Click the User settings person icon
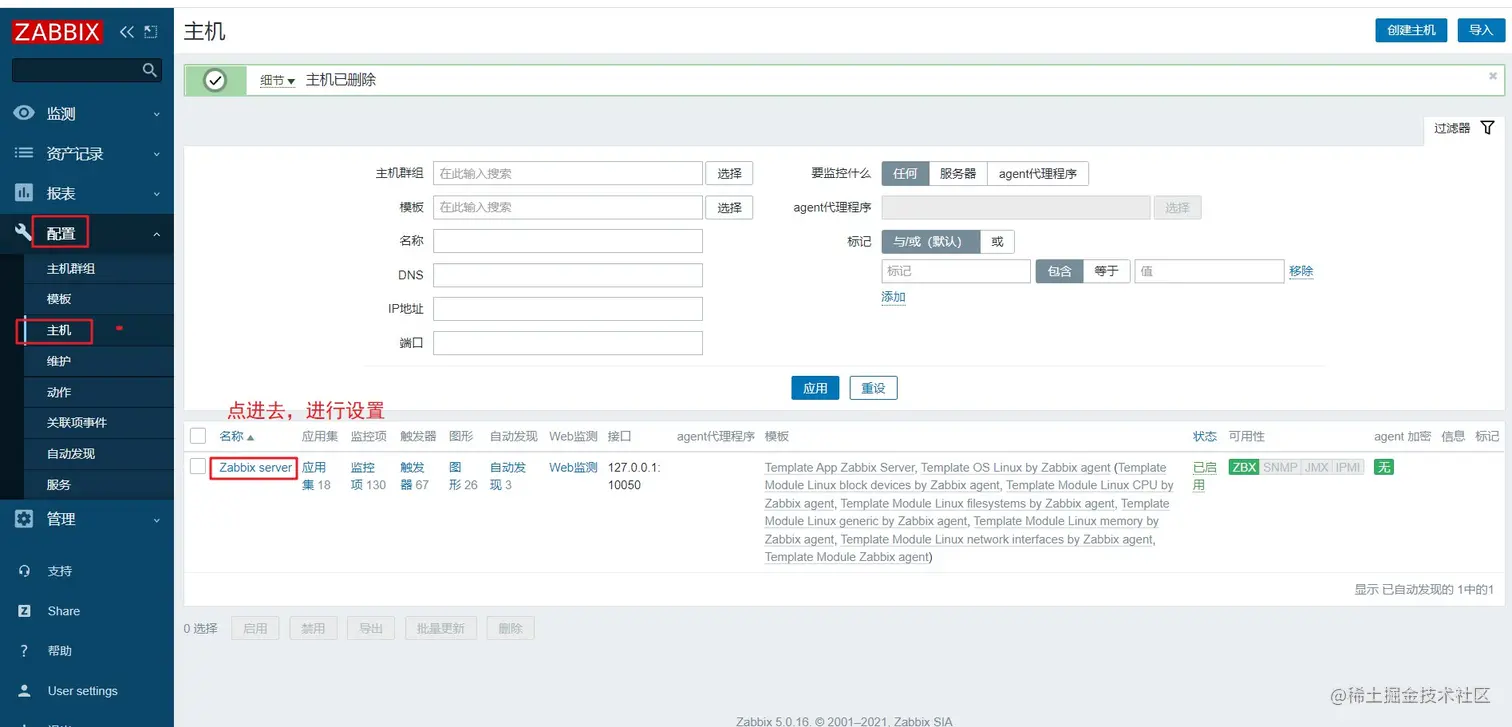The image size is (1512, 727). pos(25,691)
